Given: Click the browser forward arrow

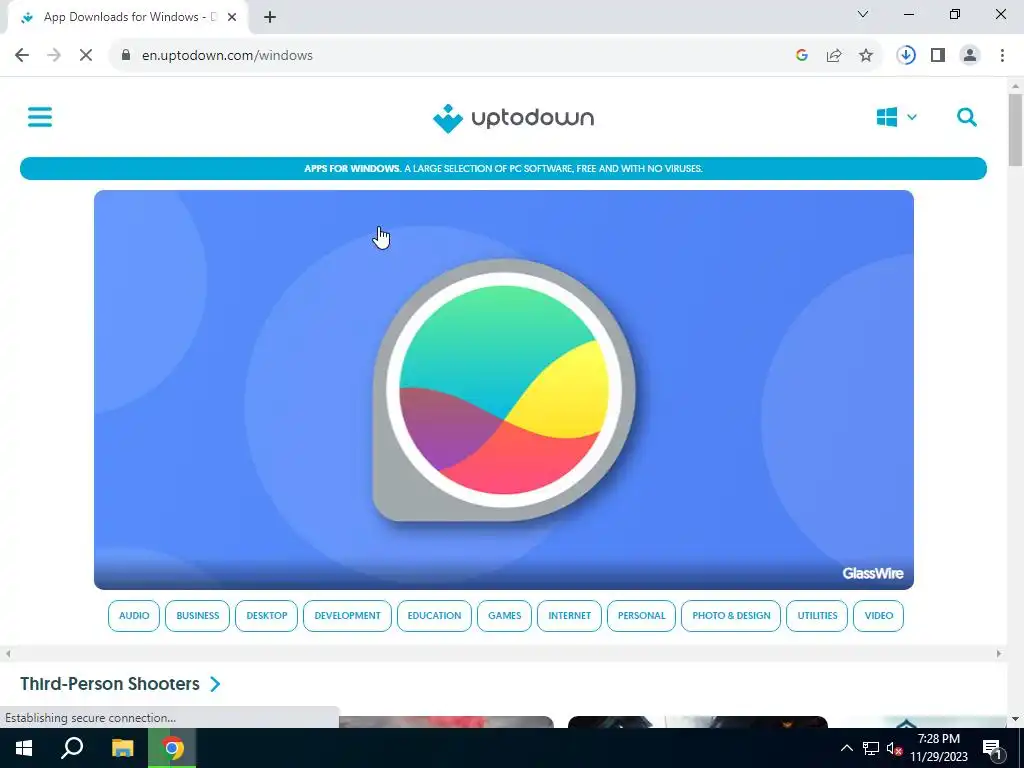Looking at the screenshot, I should [x=54, y=56].
